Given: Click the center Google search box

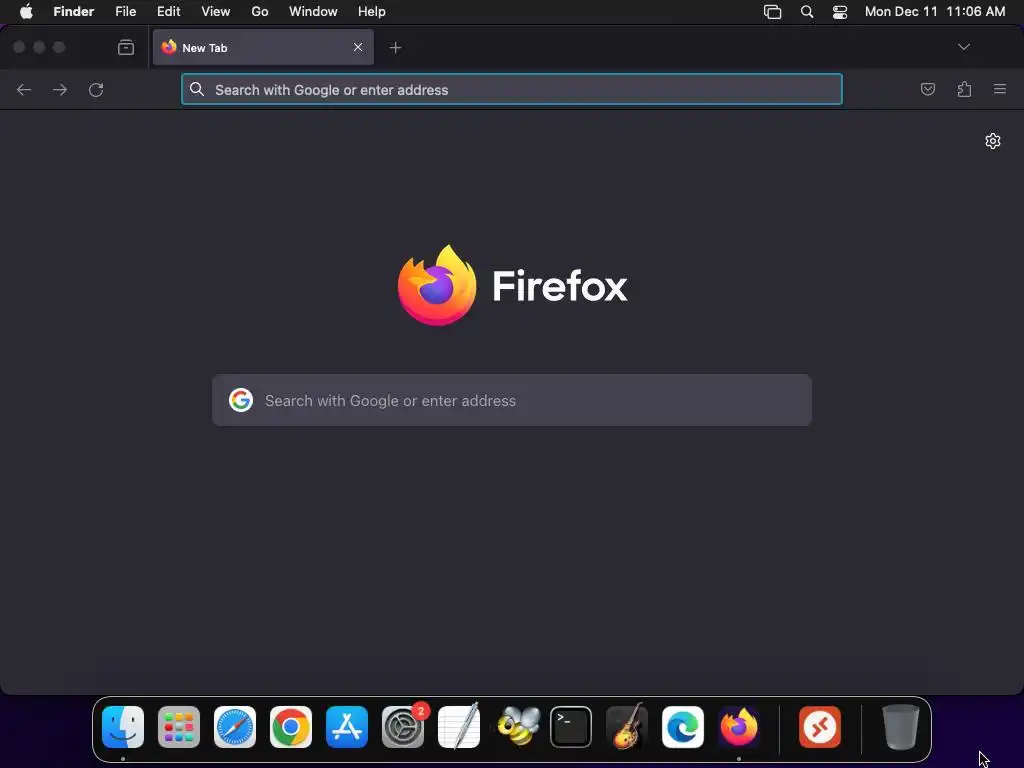Looking at the screenshot, I should pos(512,400).
